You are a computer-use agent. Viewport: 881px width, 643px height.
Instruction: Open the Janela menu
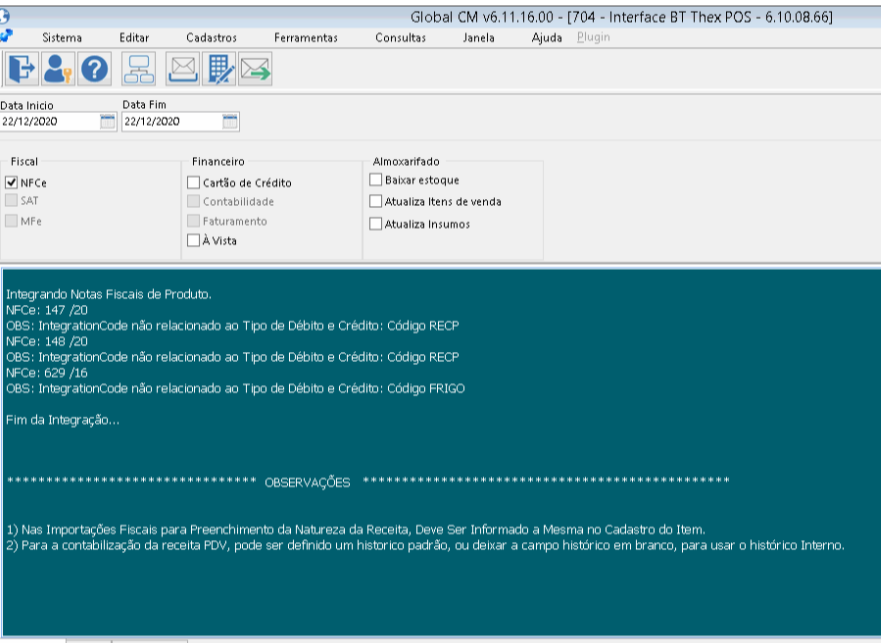click(478, 38)
